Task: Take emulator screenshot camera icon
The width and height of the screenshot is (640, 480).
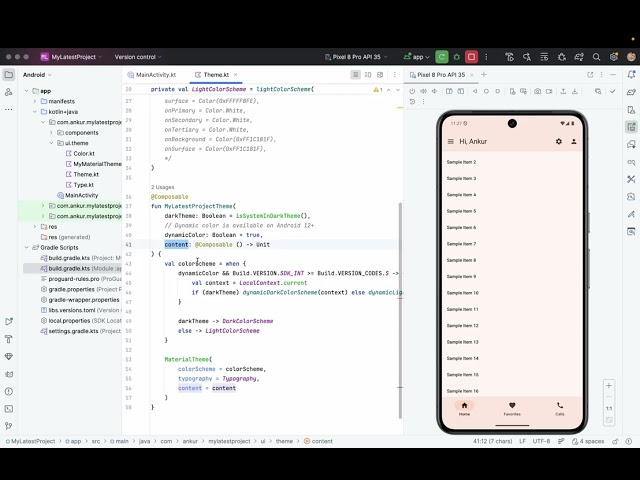Action: point(538,91)
